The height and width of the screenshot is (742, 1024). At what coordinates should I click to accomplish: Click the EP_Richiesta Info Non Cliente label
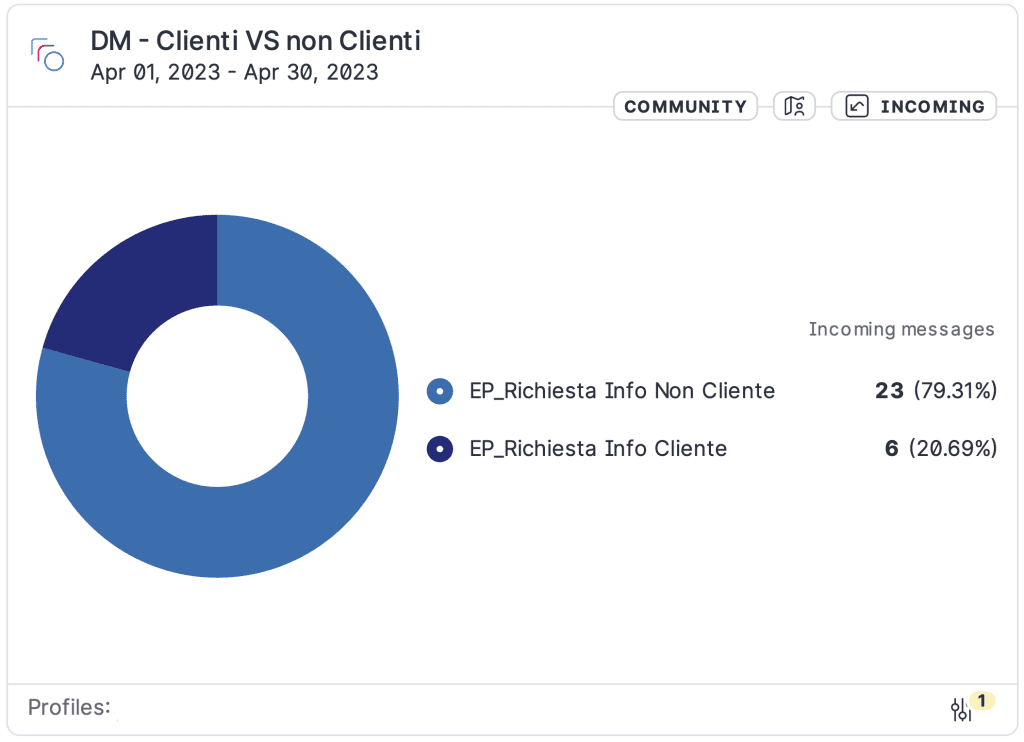point(622,391)
